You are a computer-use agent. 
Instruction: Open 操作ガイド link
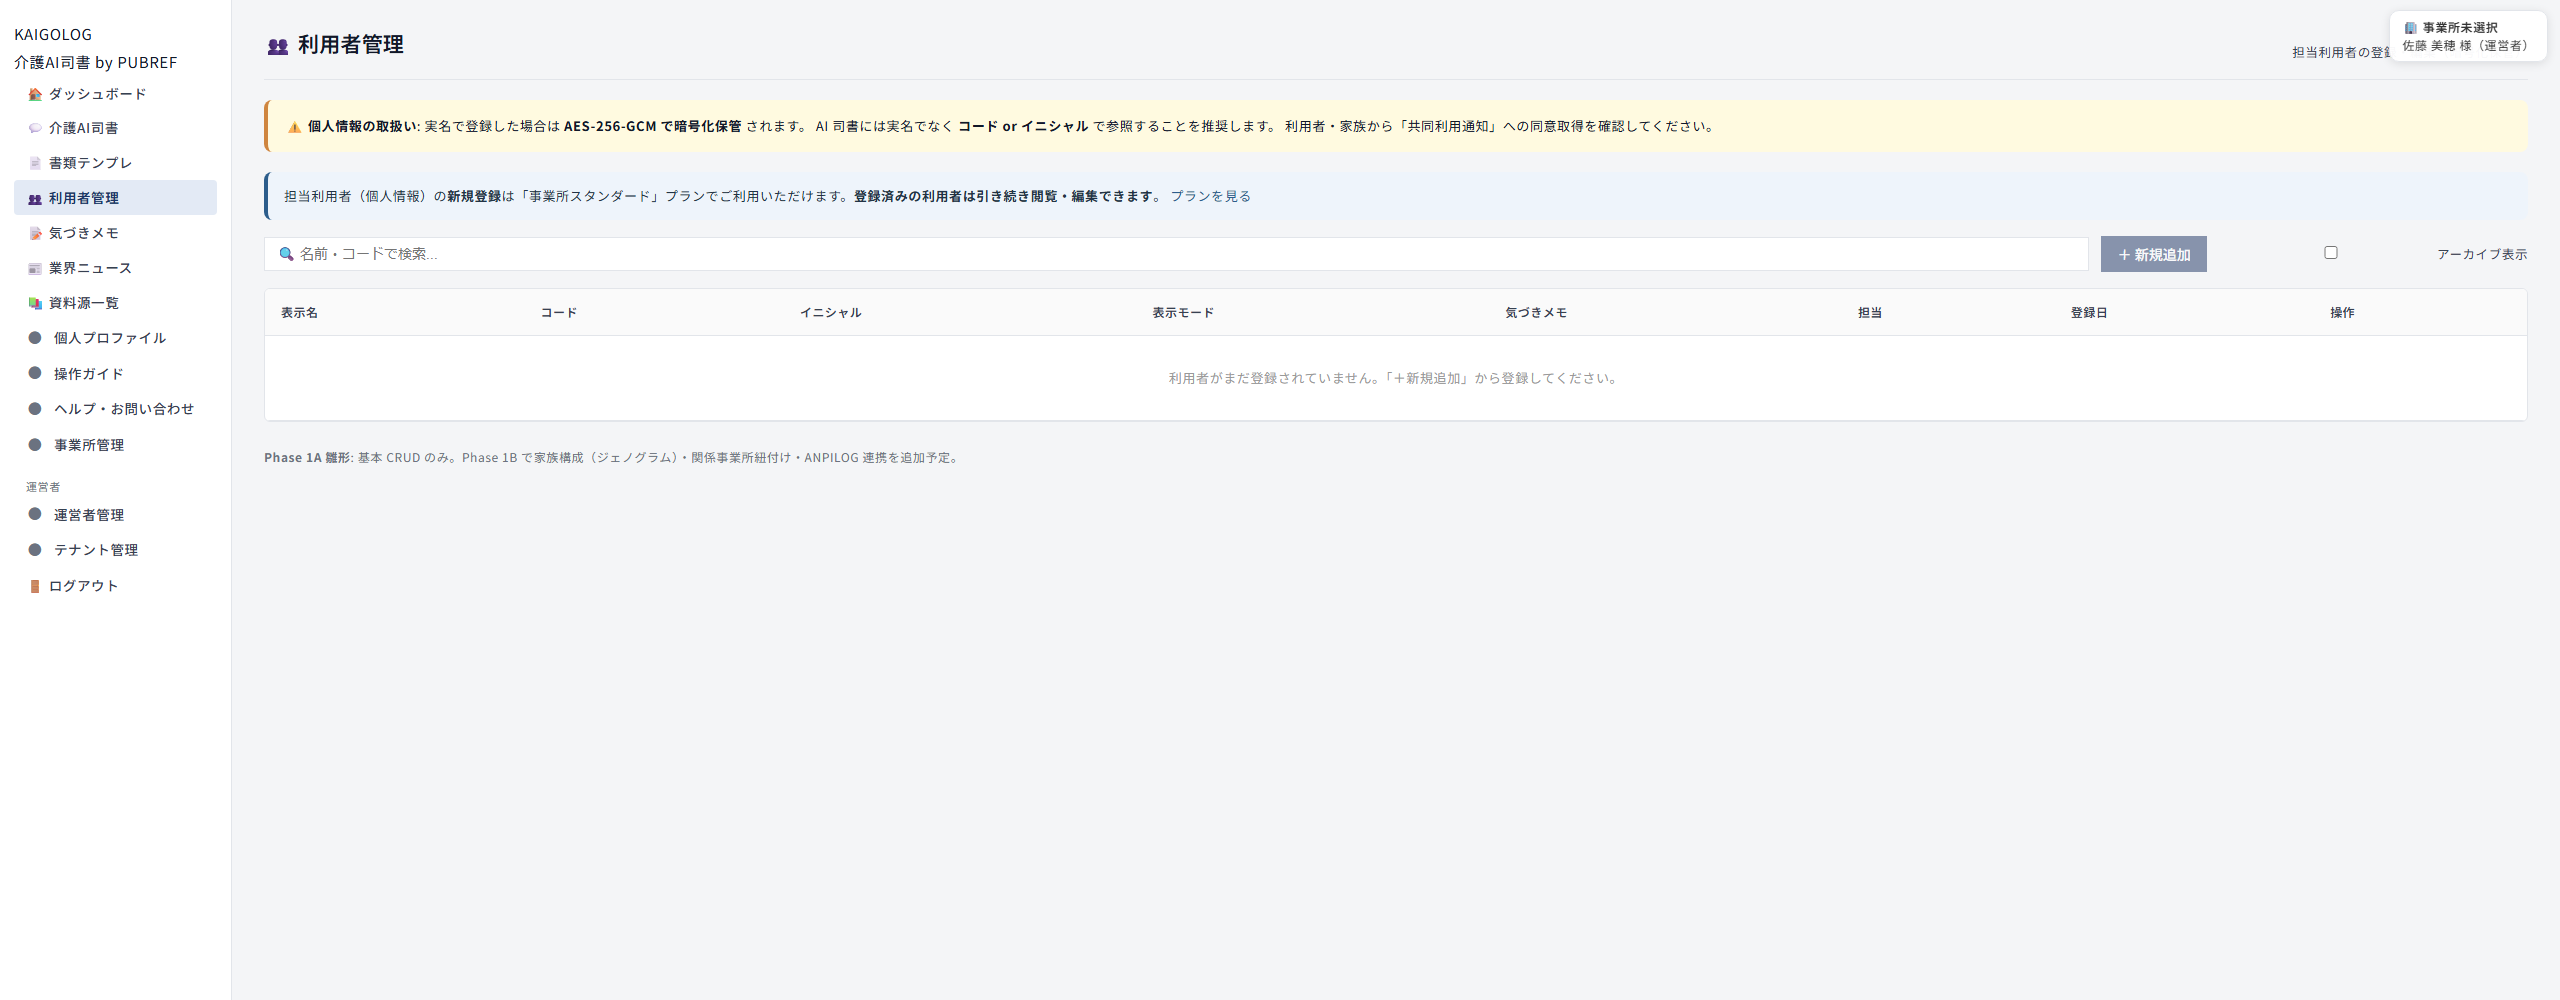(115, 373)
